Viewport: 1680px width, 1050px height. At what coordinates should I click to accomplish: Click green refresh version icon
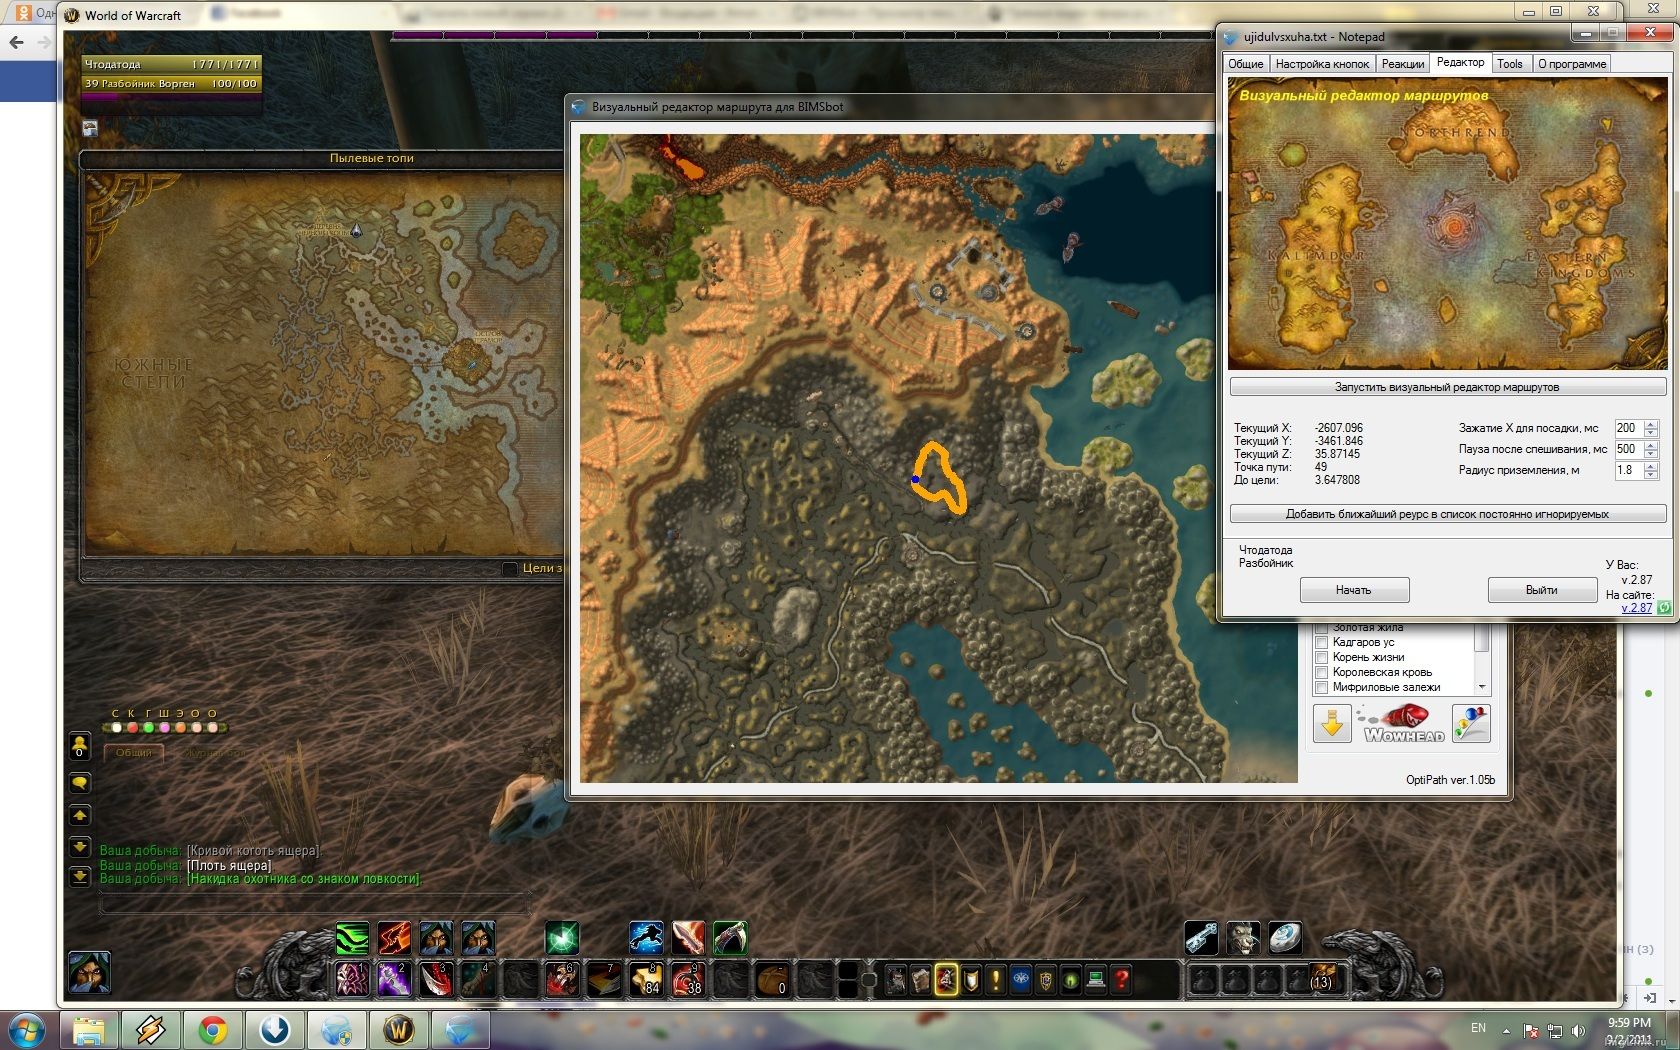pos(1664,607)
